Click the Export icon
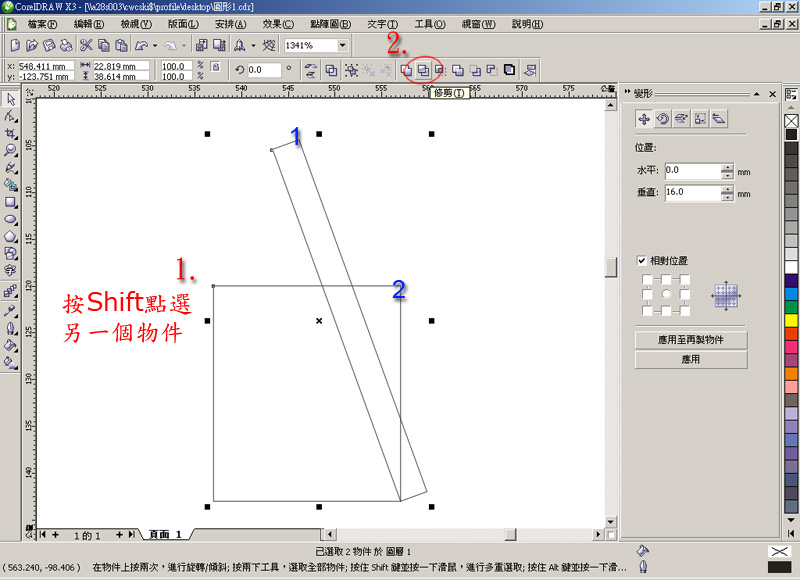The image size is (800, 580). click(x=219, y=45)
